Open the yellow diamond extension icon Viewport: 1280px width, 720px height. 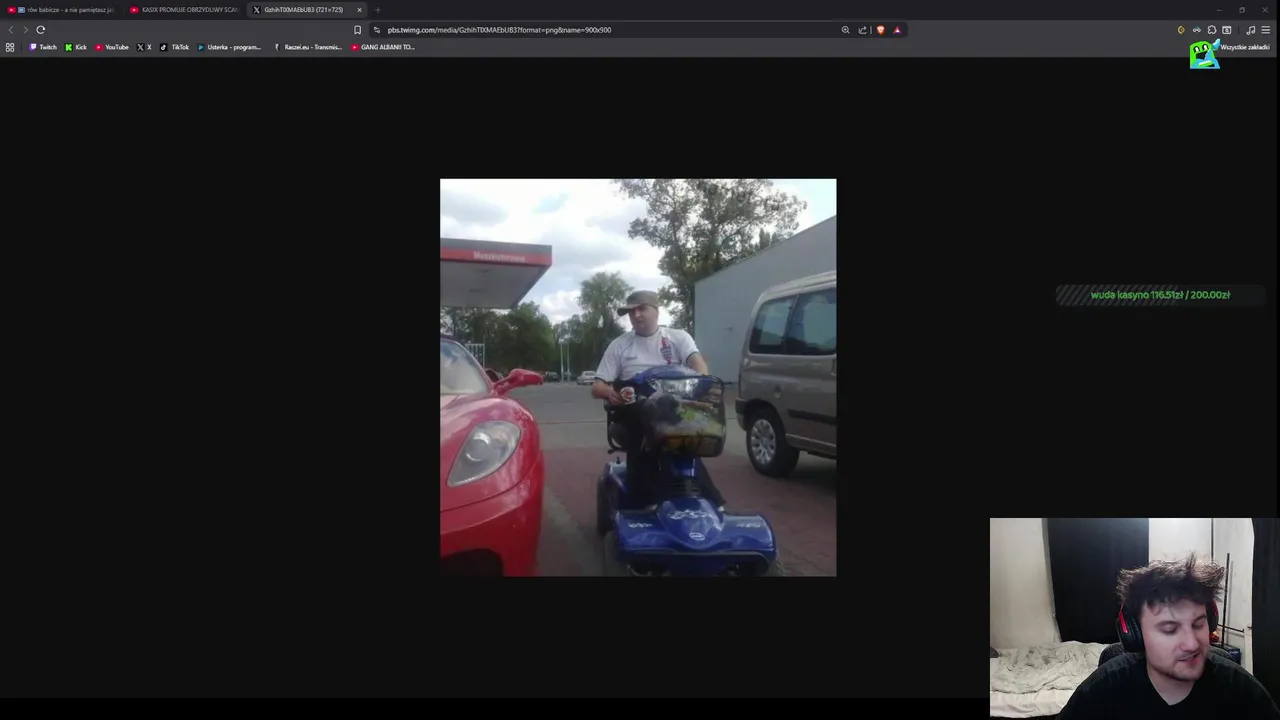pyautogui.click(x=1181, y=30)
